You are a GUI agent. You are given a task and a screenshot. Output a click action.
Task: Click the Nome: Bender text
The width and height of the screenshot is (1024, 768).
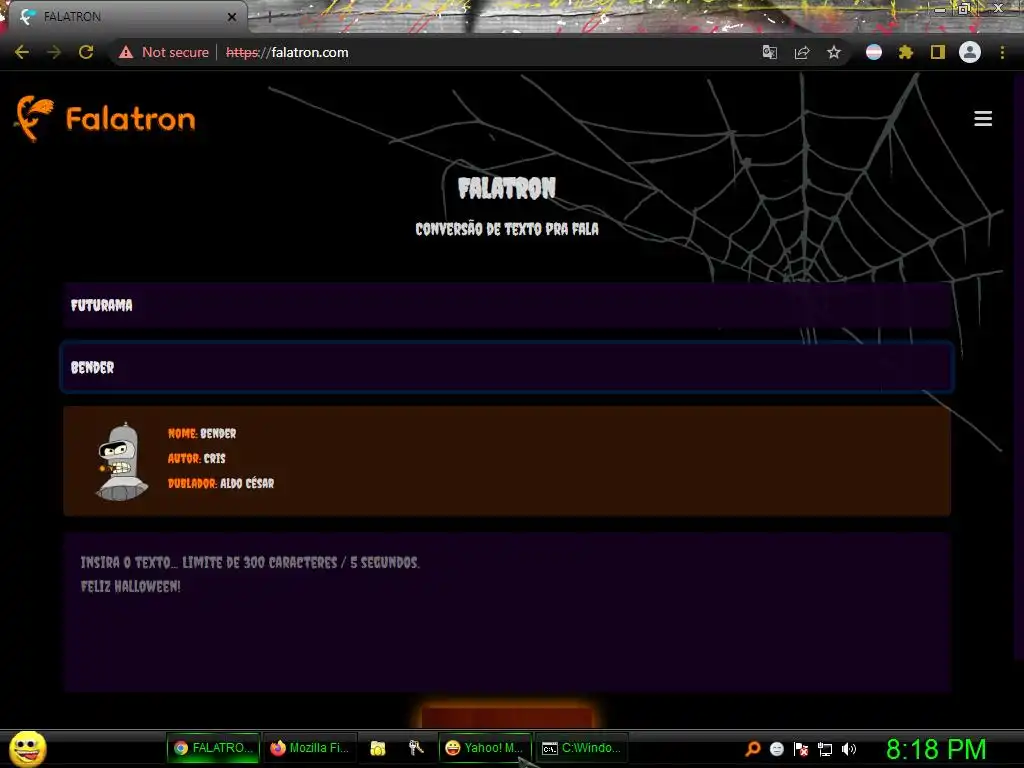tap(202, 434)
